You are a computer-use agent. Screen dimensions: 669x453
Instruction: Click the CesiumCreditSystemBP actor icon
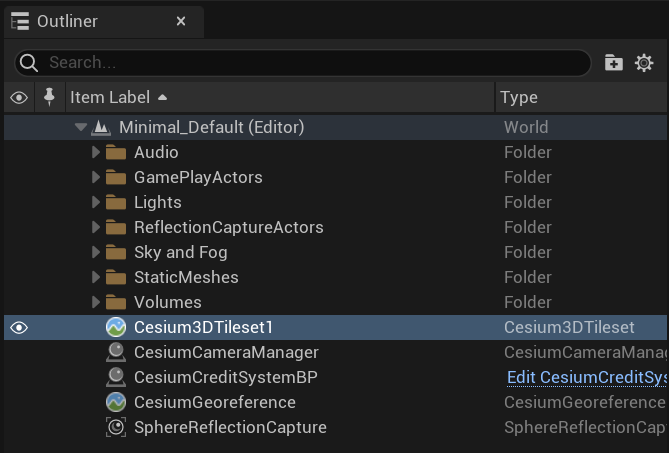[x=116, y=378]
